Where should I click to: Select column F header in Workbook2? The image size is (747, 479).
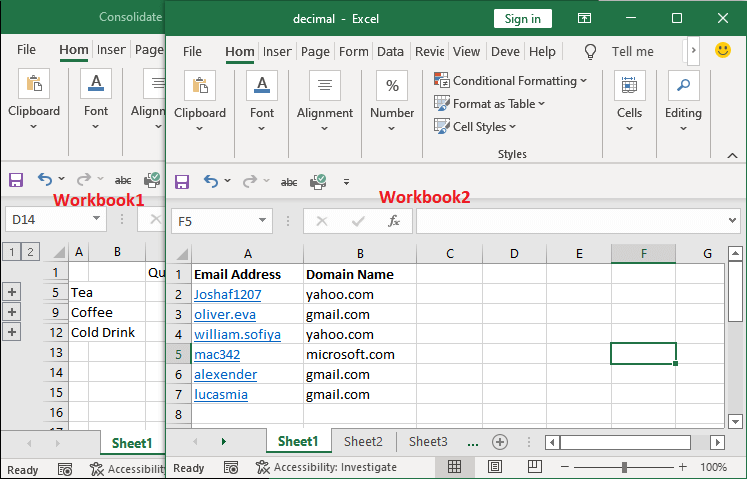(x=643, y=254)
